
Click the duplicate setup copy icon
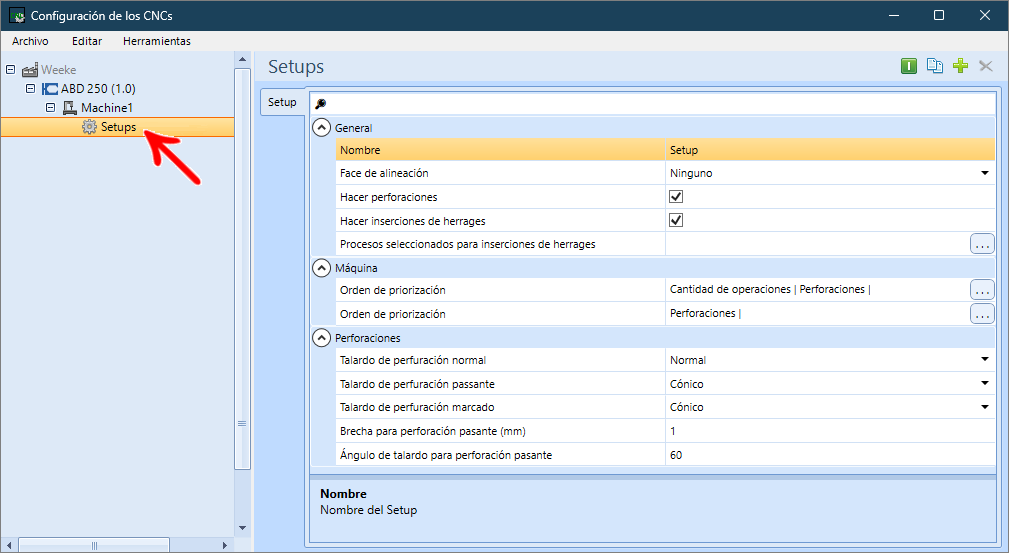934,66
